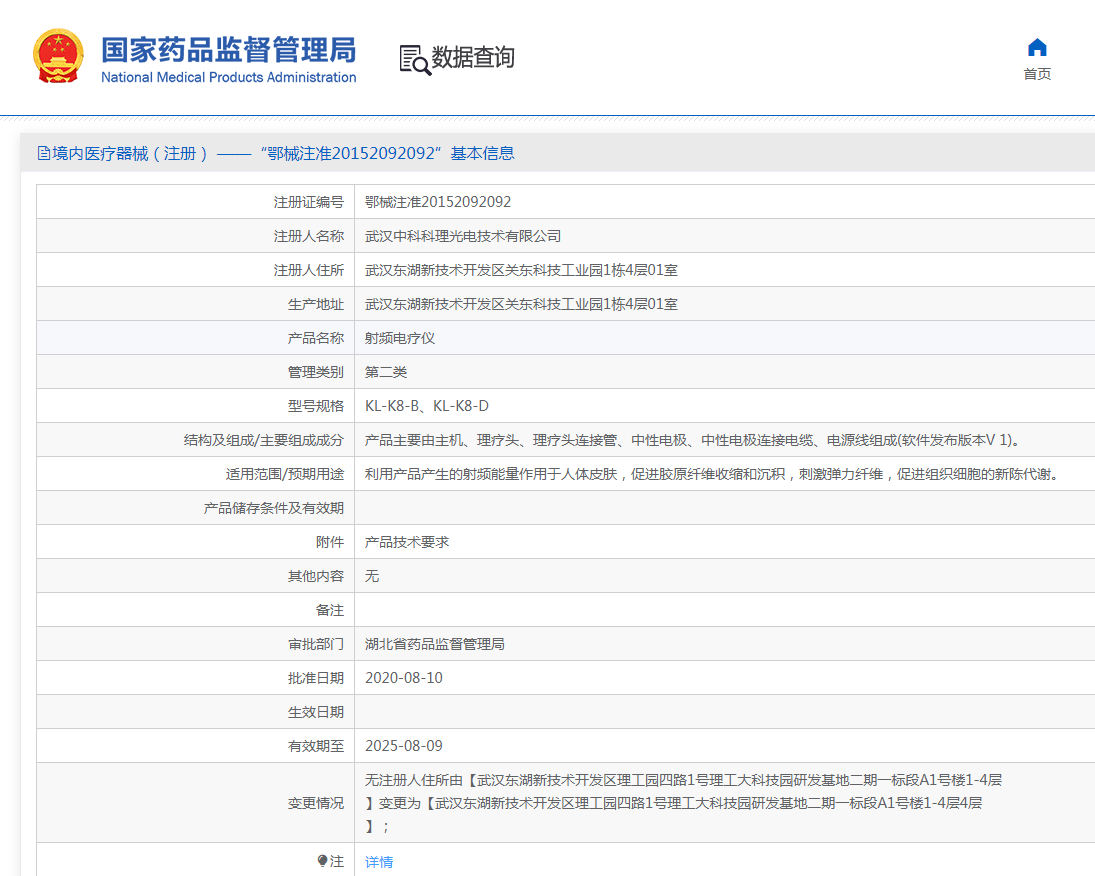The image size is (1095, 876).
Task: Select the 产品名称 row label
Action: point(316,338)
